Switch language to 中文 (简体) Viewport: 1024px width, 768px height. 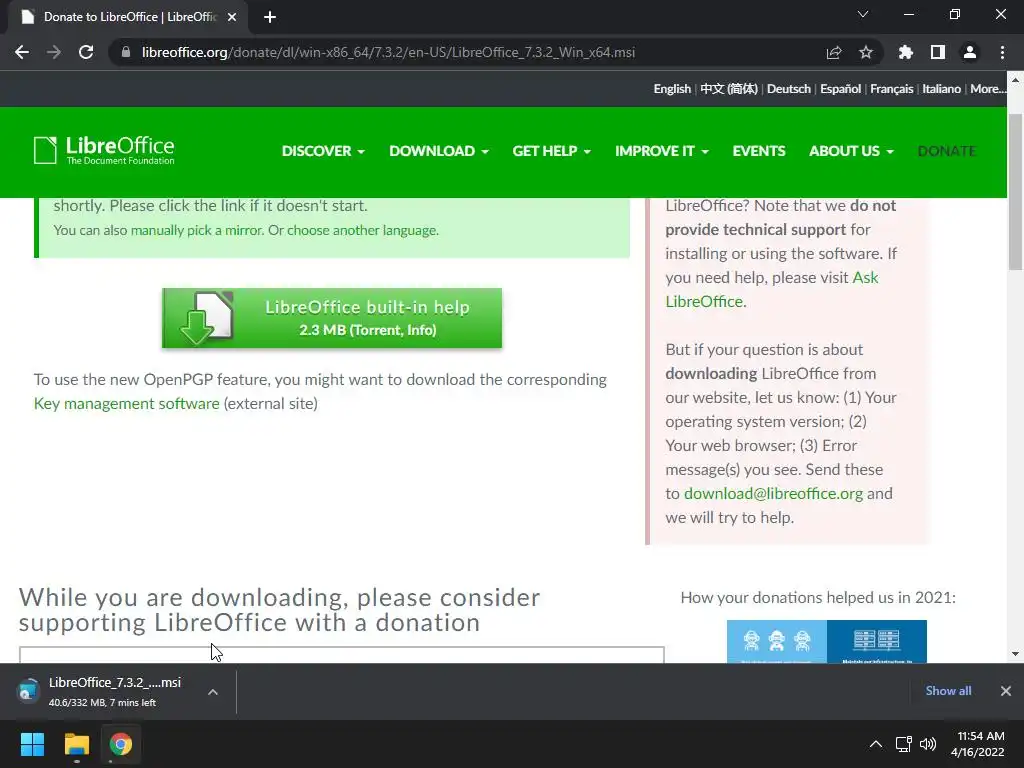729,89
